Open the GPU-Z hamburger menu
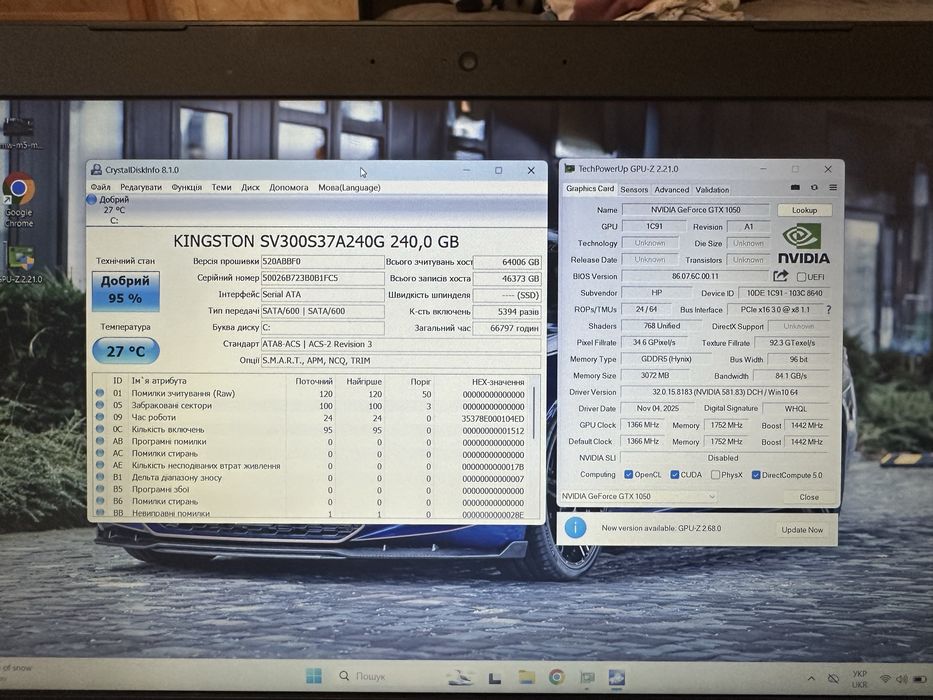933x700 pixels. coord(833,188)
